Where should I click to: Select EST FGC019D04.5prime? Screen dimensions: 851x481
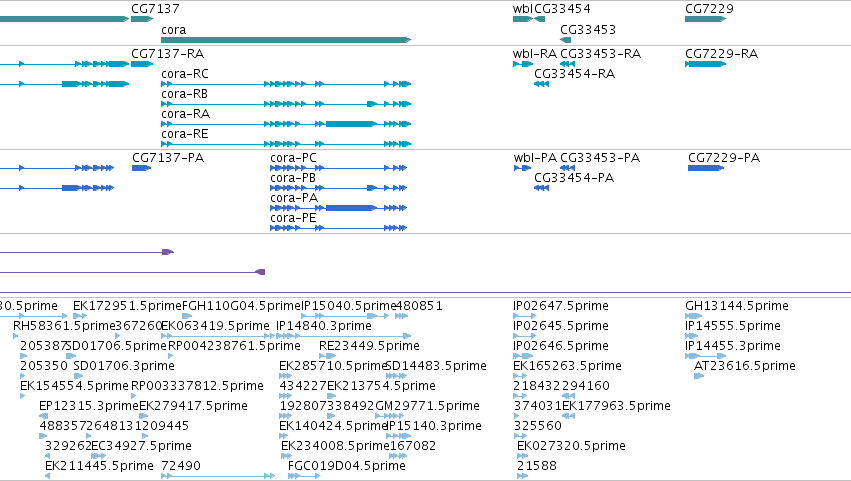click(347, 466)
